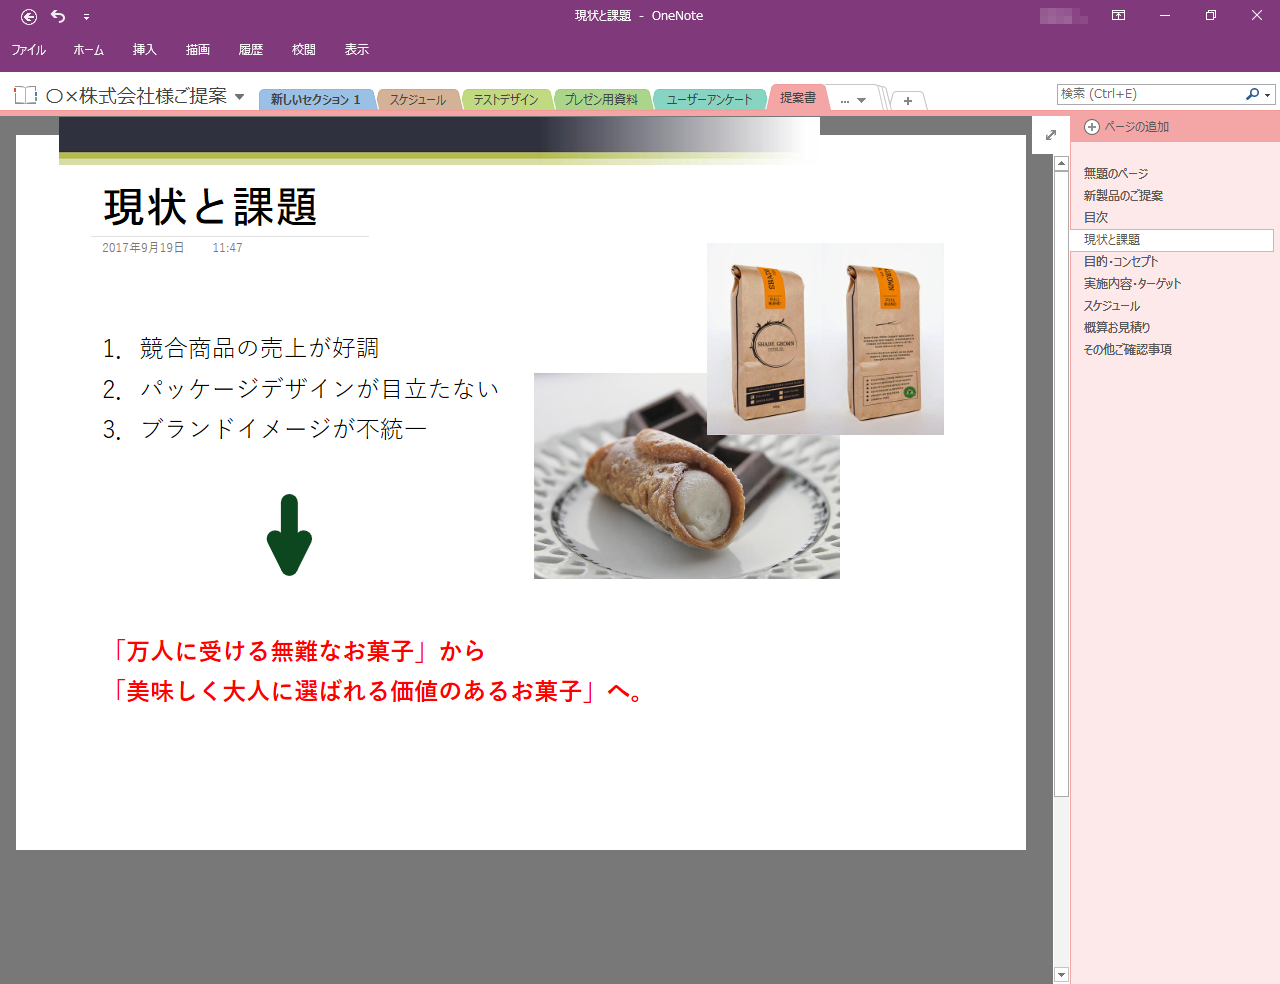This screenshot has width=1280, height=984.
Task: Open the プレゼン用資料 section tab
Action: 602,99
